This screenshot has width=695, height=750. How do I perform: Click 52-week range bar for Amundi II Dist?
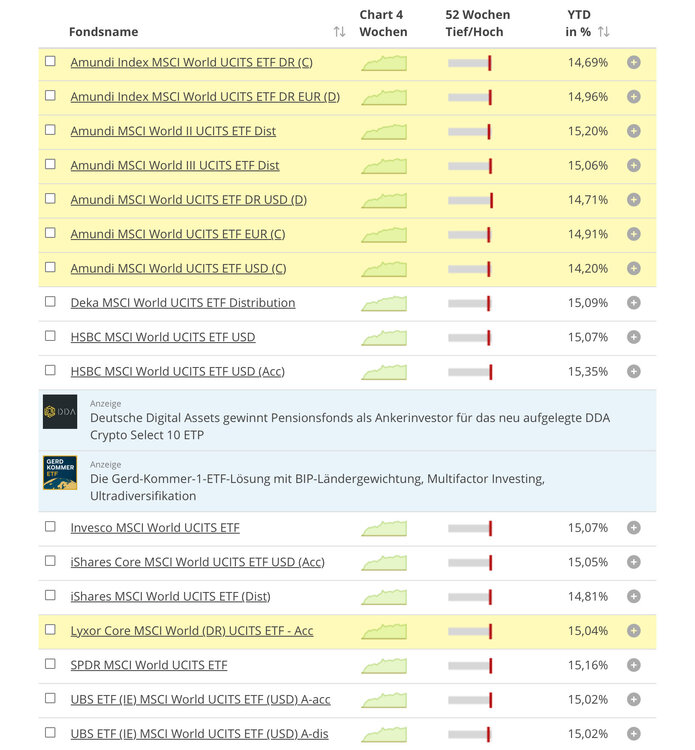pyautogui.click(x=470, y=132)
